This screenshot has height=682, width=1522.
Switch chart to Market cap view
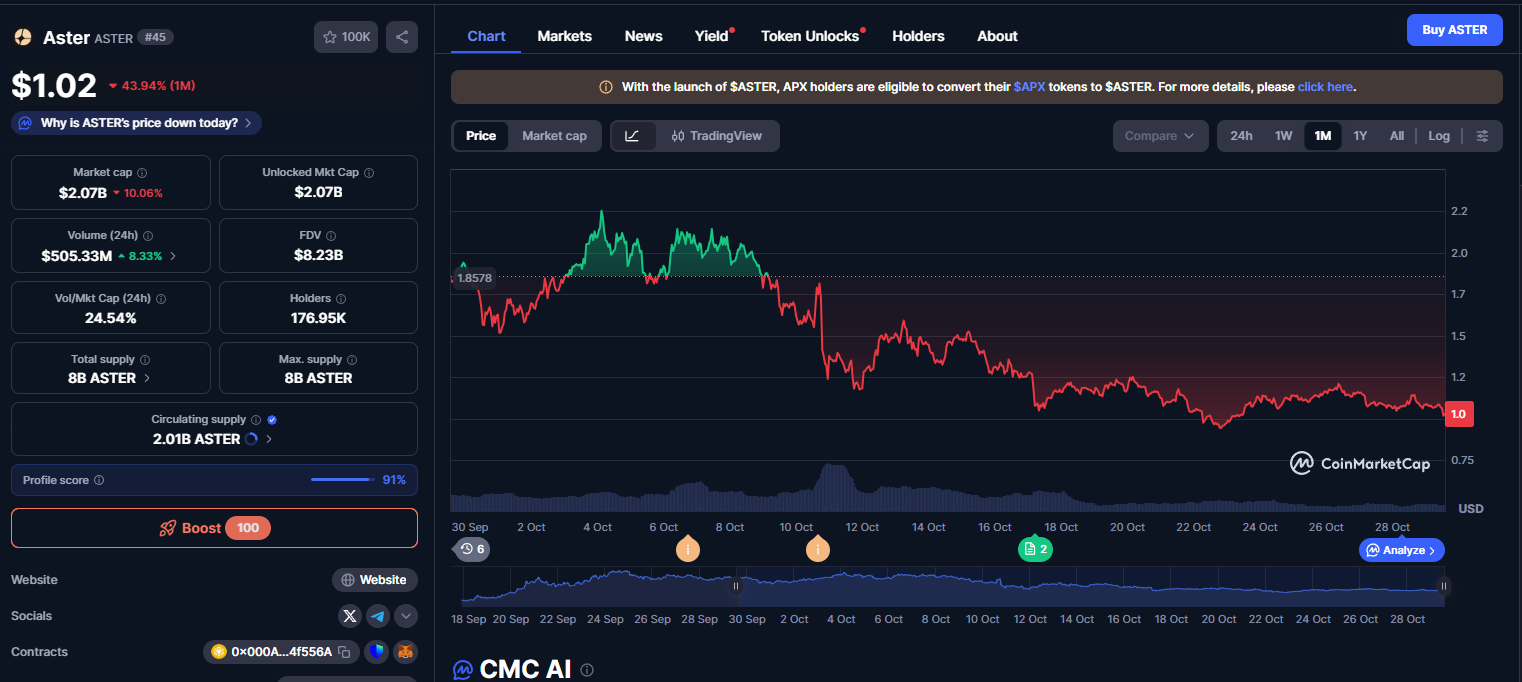pos(554,136)
